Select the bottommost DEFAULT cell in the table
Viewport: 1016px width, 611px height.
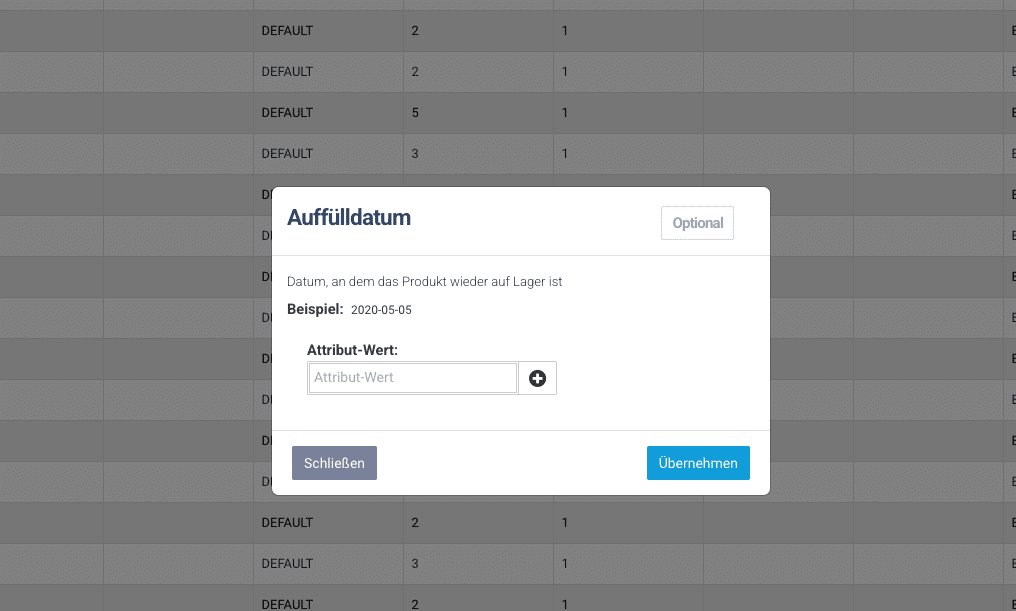click(287, 604)
